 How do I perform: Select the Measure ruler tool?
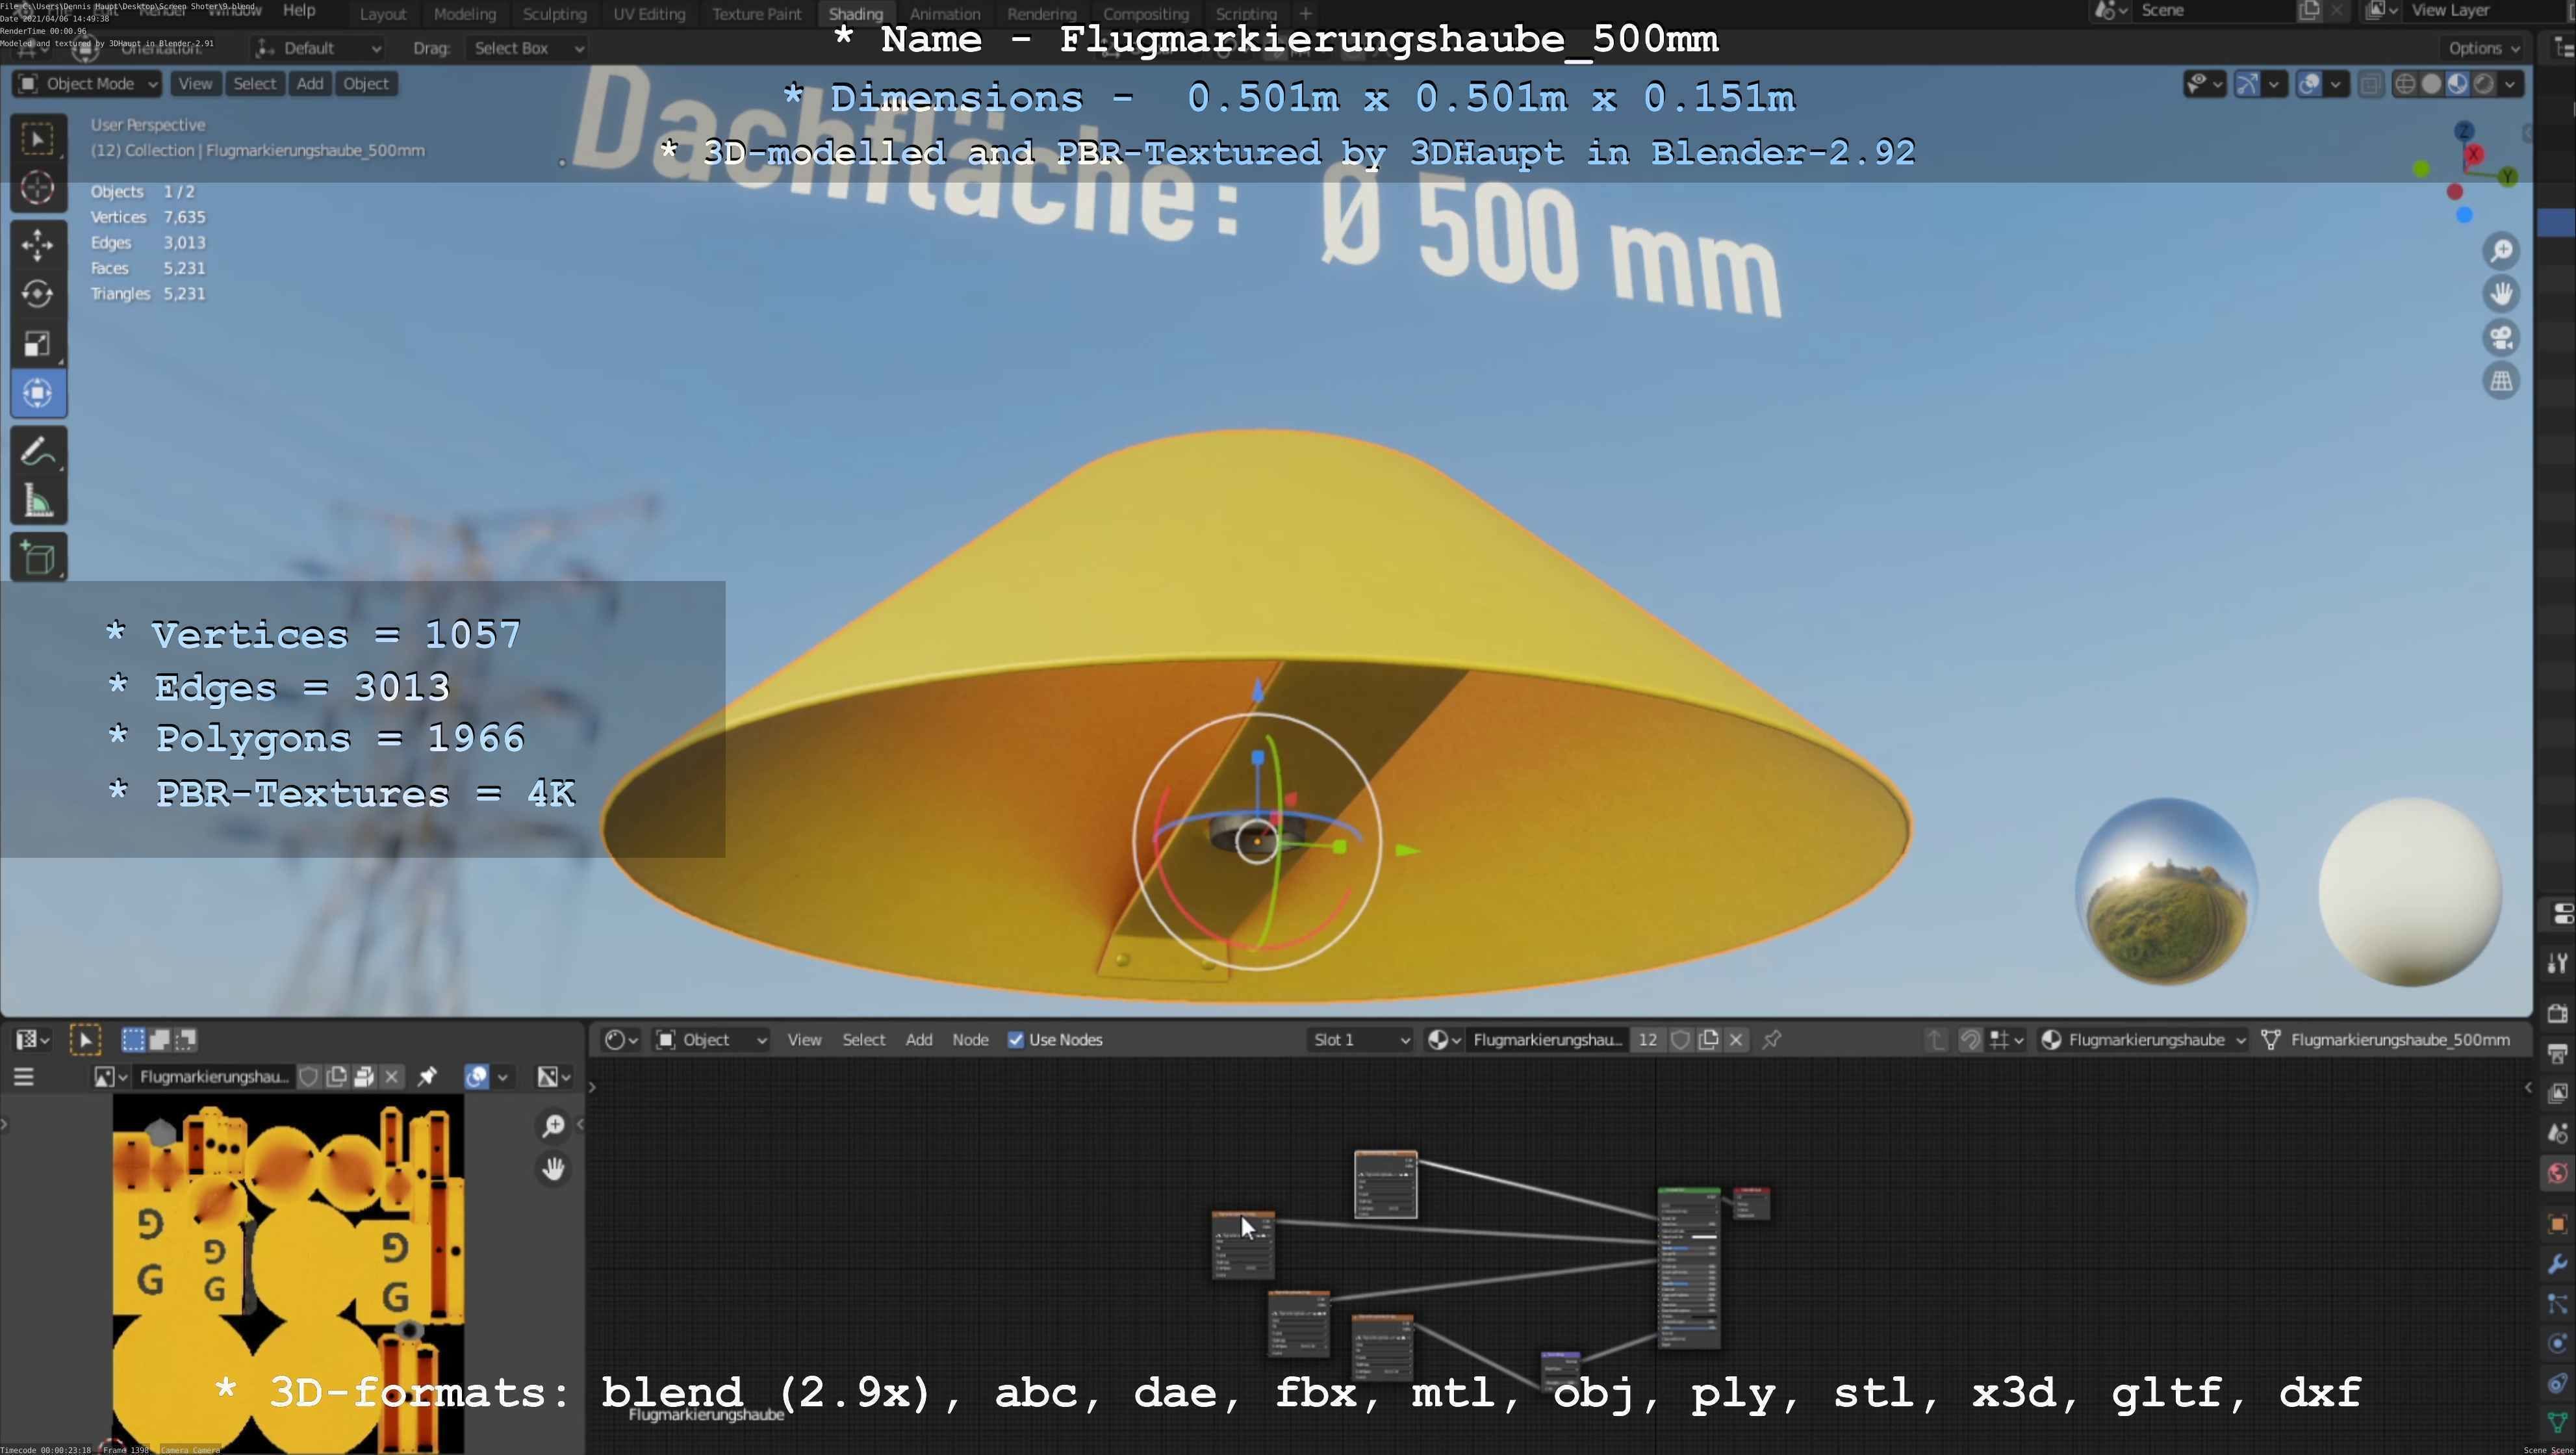[38, 501]
